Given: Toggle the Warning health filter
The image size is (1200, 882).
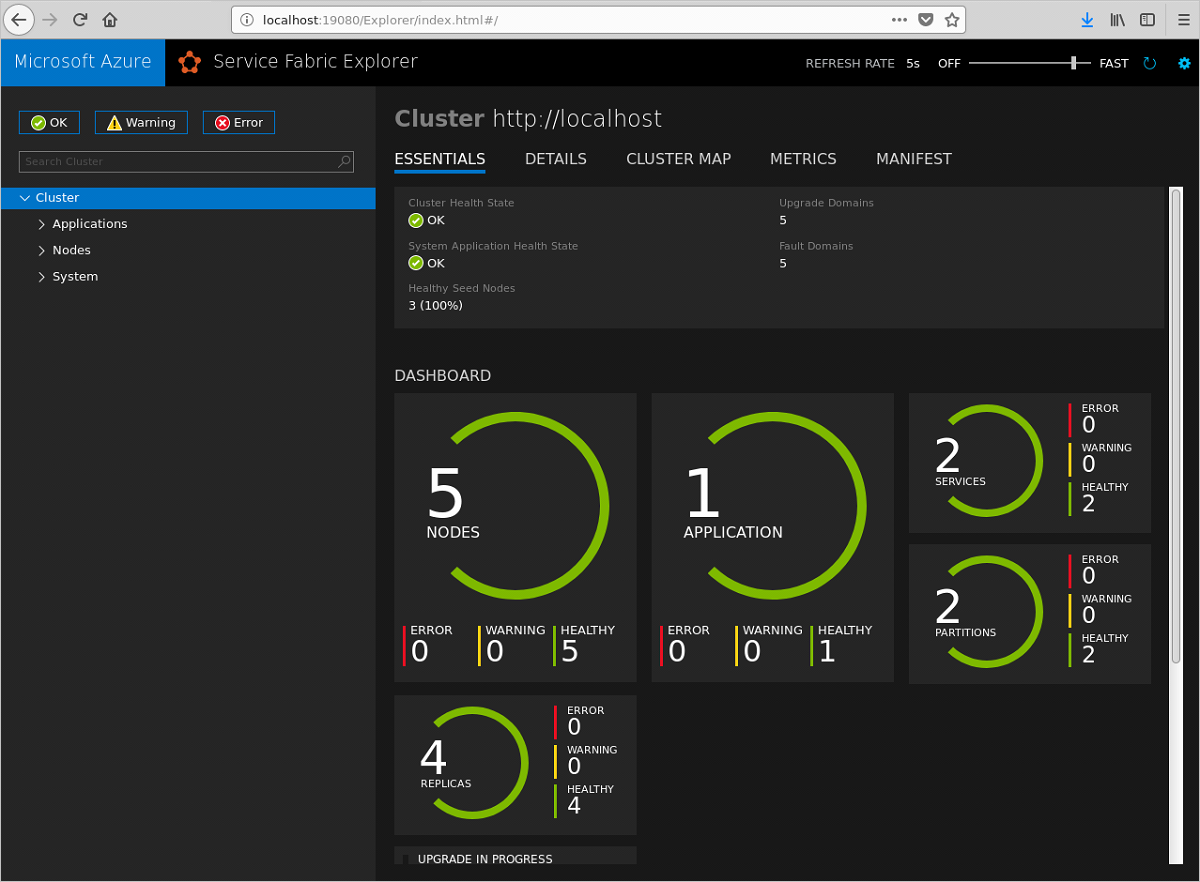Looking at the screenshot, I should (140, 122).
